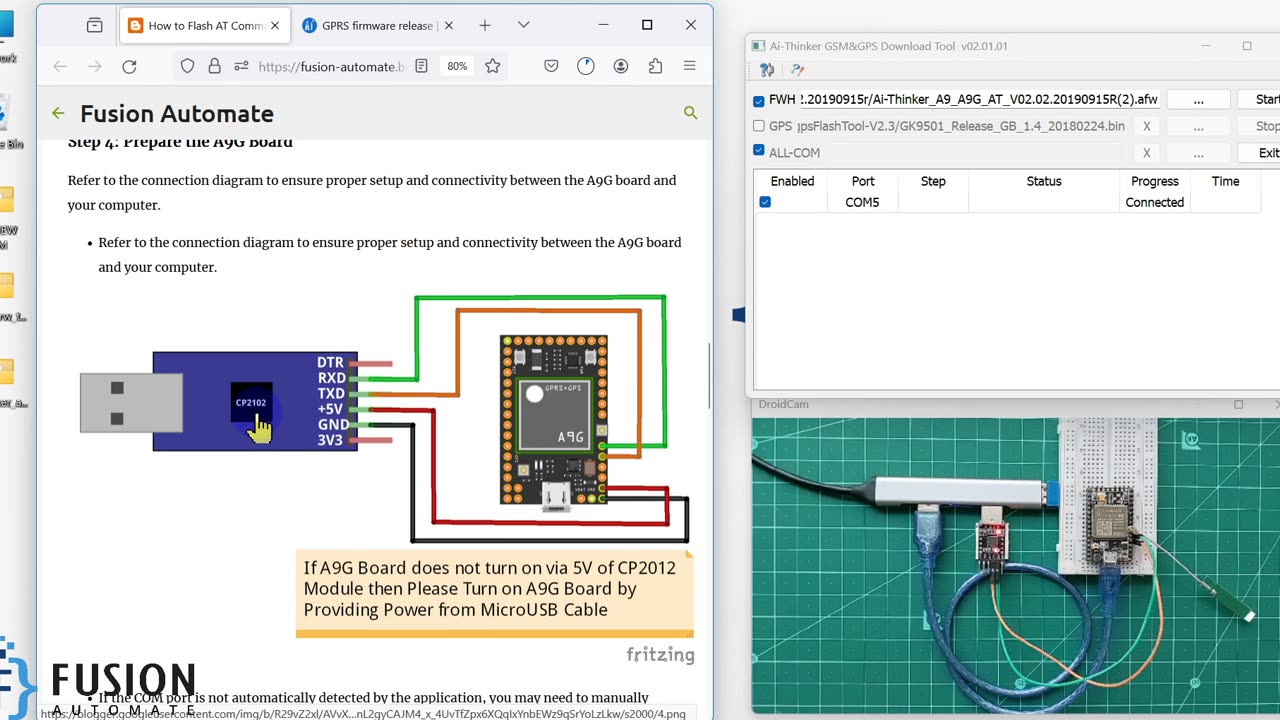Open Firefox hamburger application menu
Screen dimensions: 1280x720
coord(689,66)
